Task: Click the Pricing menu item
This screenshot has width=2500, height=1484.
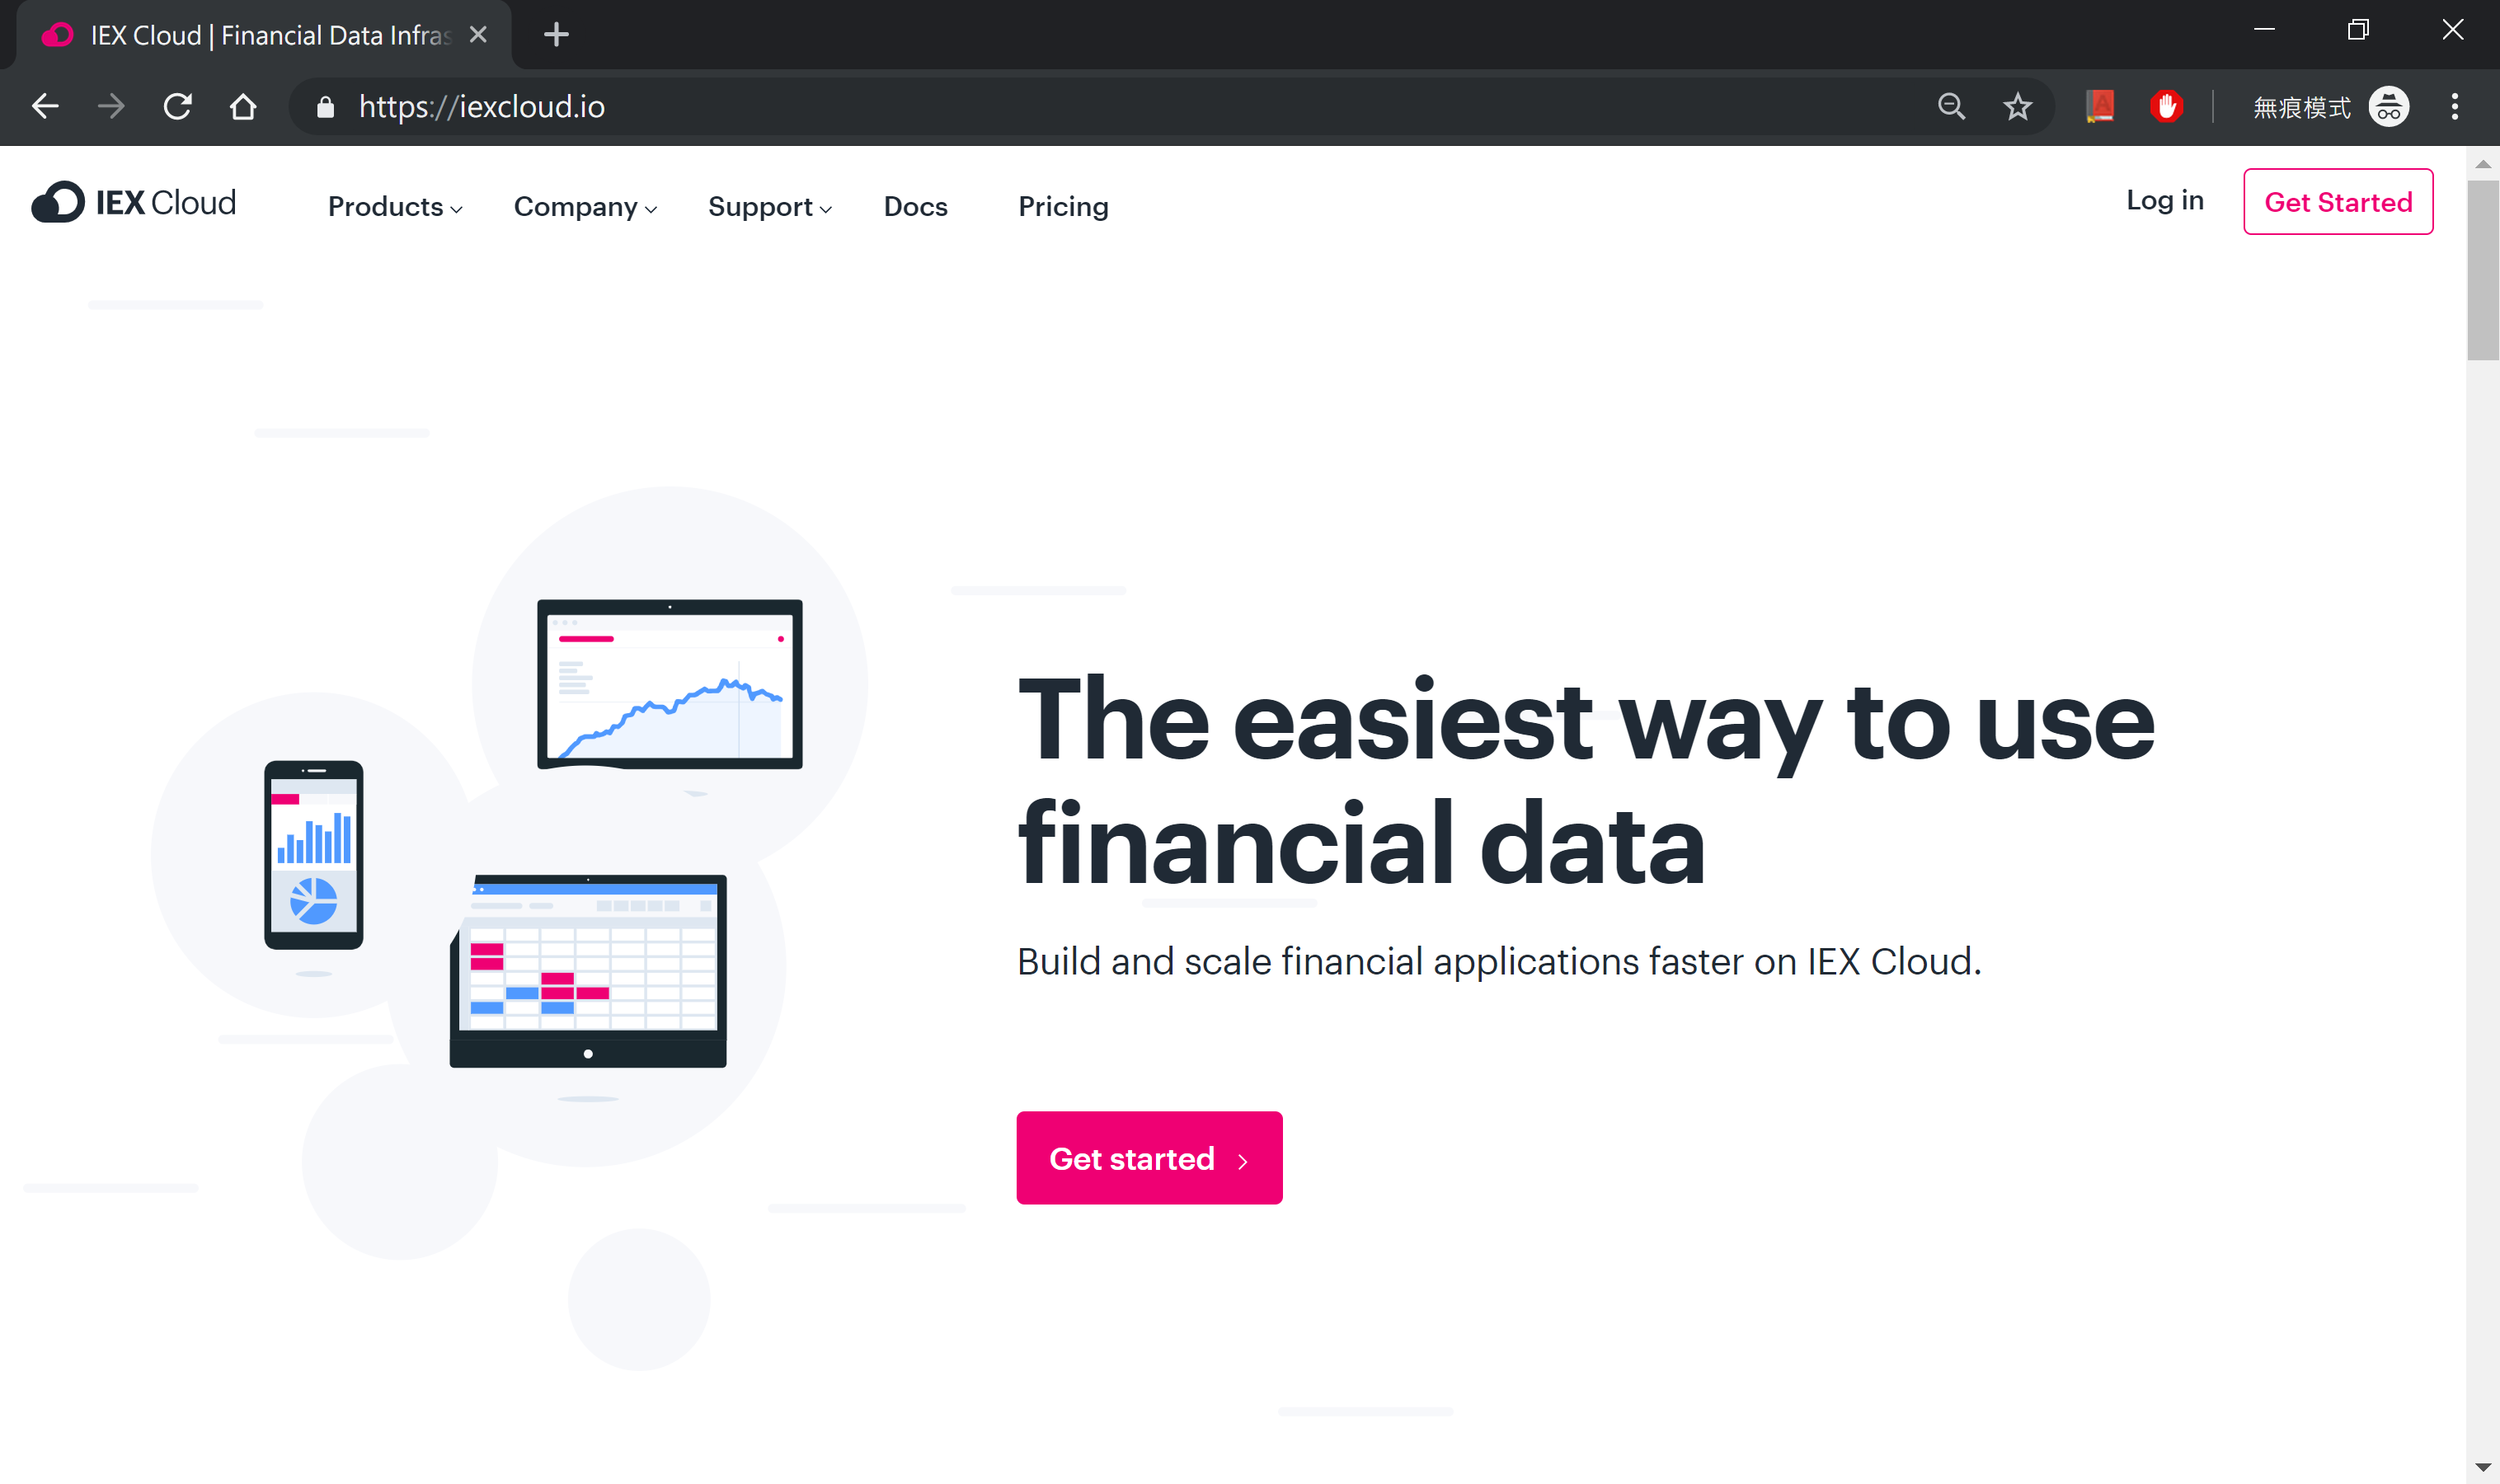Action: [1062, 205]
